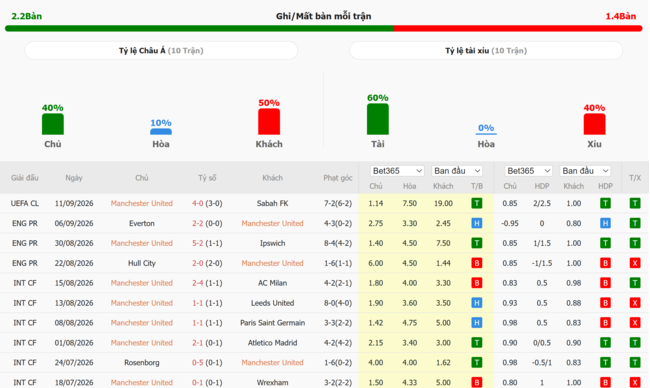The width and height of the screenshot is (650, 388).
Task: Click the 19.00 away odds cell
Action: tap(443, 204)
